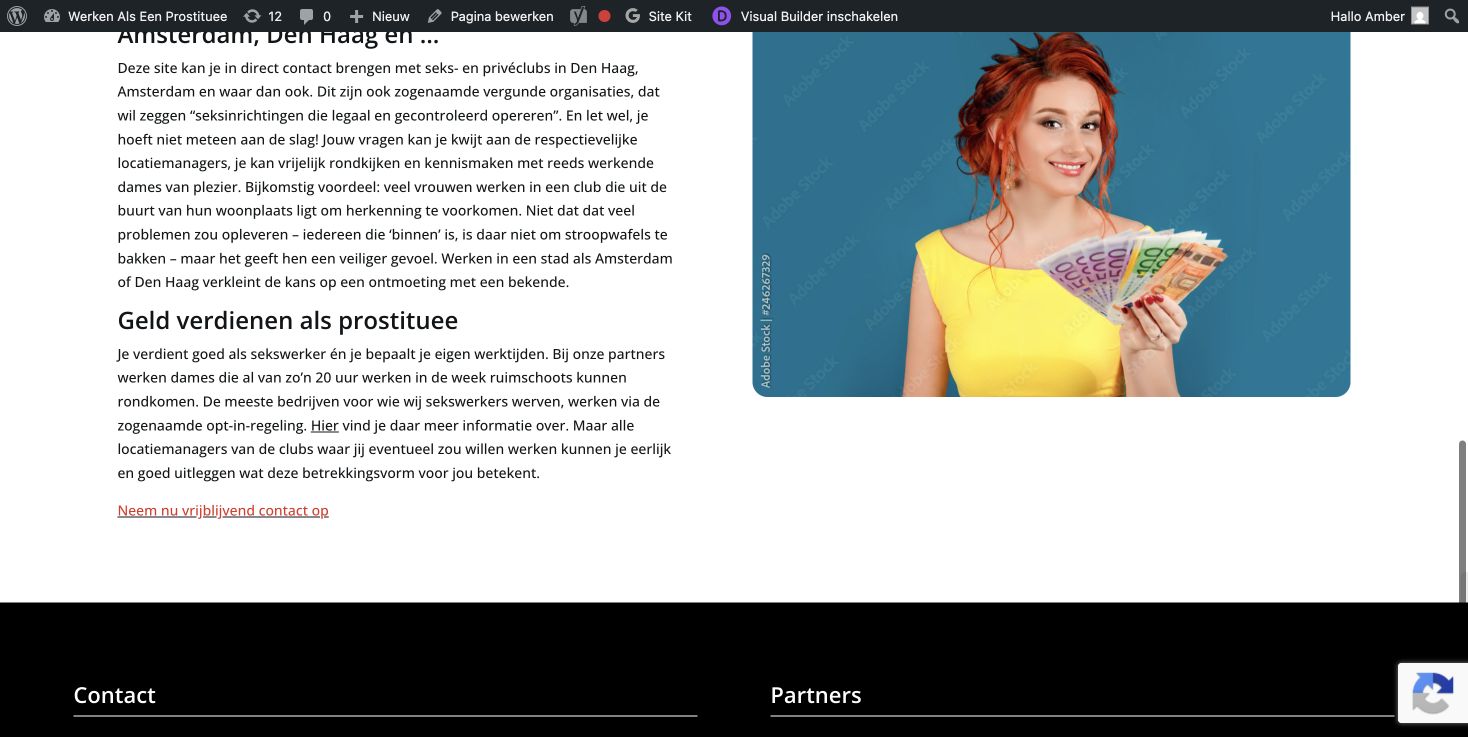Open the Yoast SEO icon
1468x737 pixels.
[578, 16]
